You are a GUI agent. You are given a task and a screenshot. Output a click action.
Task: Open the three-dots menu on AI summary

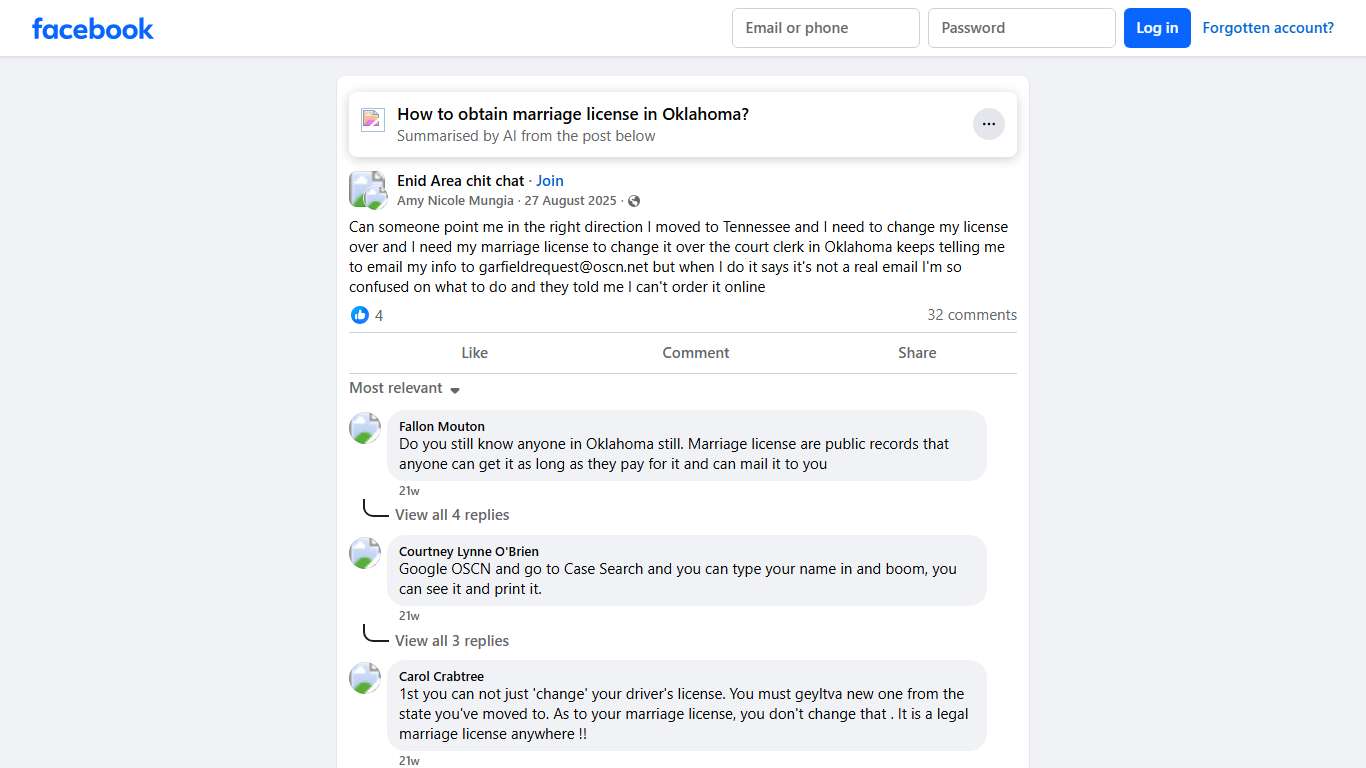coord(988,124)
